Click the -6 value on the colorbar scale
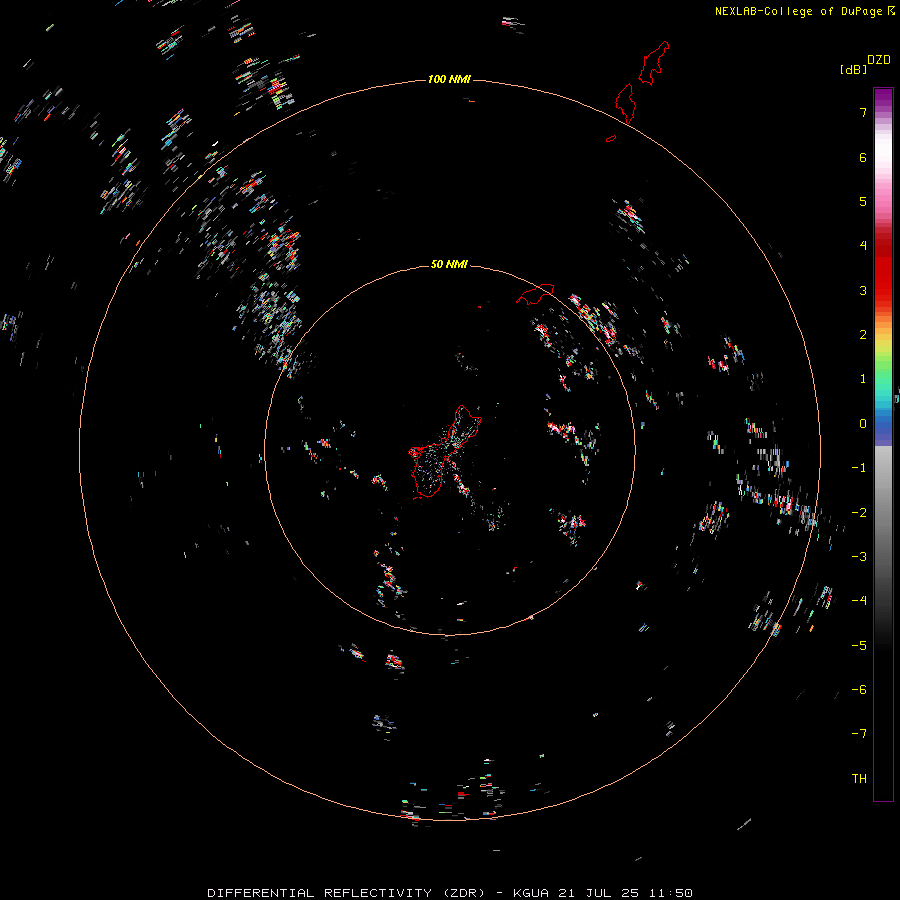The width and height of the screenshot is (900, 900). tap(859, 690)
